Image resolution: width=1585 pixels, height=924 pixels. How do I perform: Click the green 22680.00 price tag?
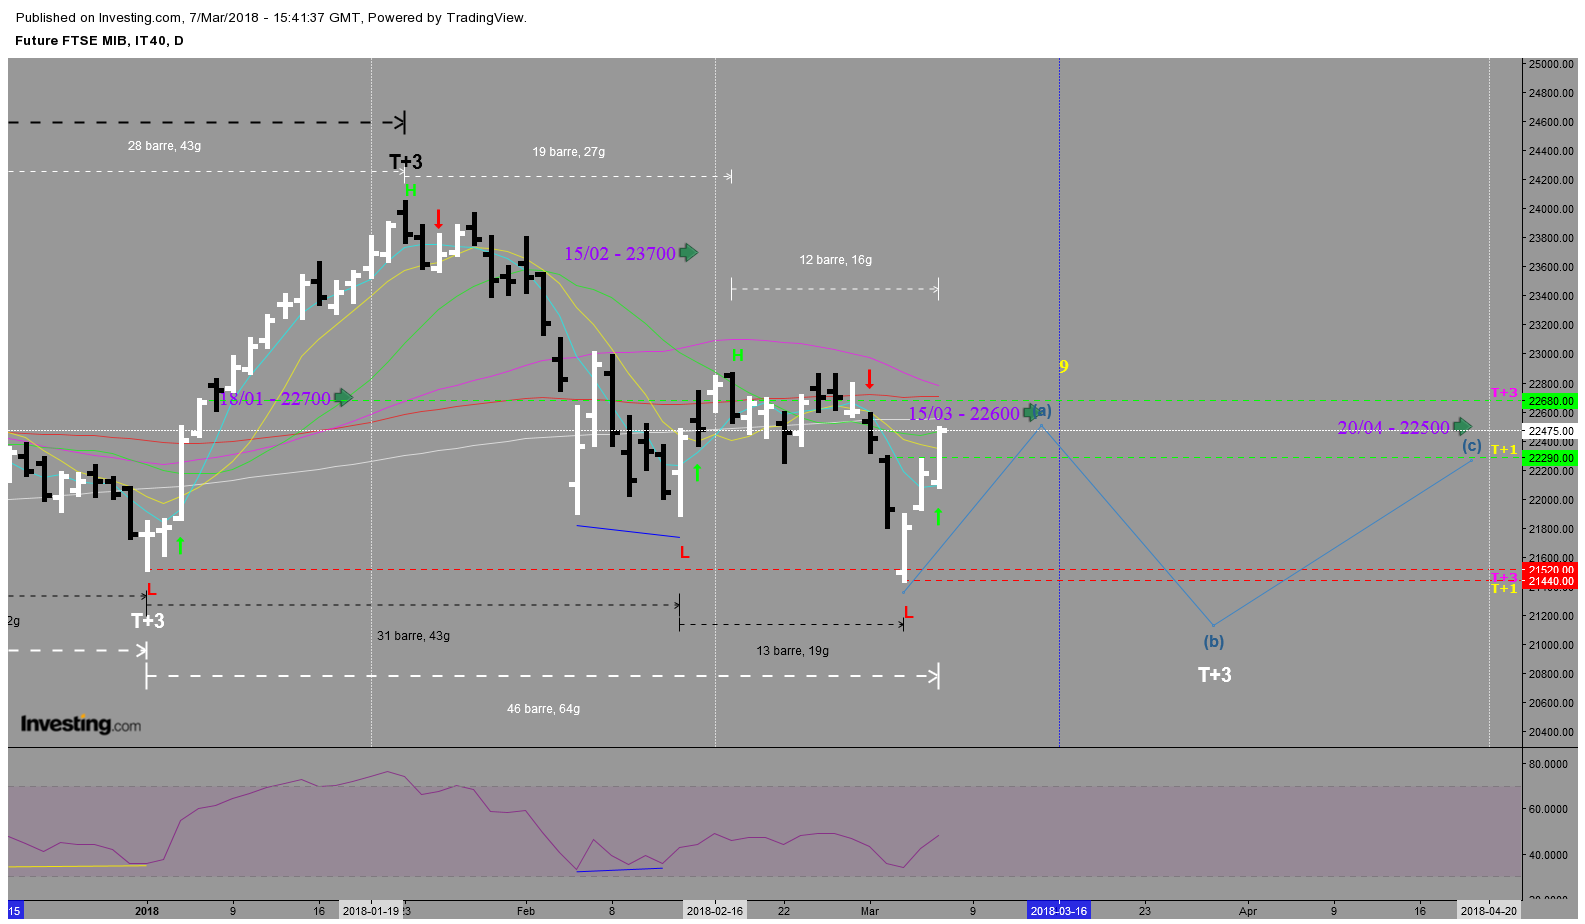pos(1550,401)
